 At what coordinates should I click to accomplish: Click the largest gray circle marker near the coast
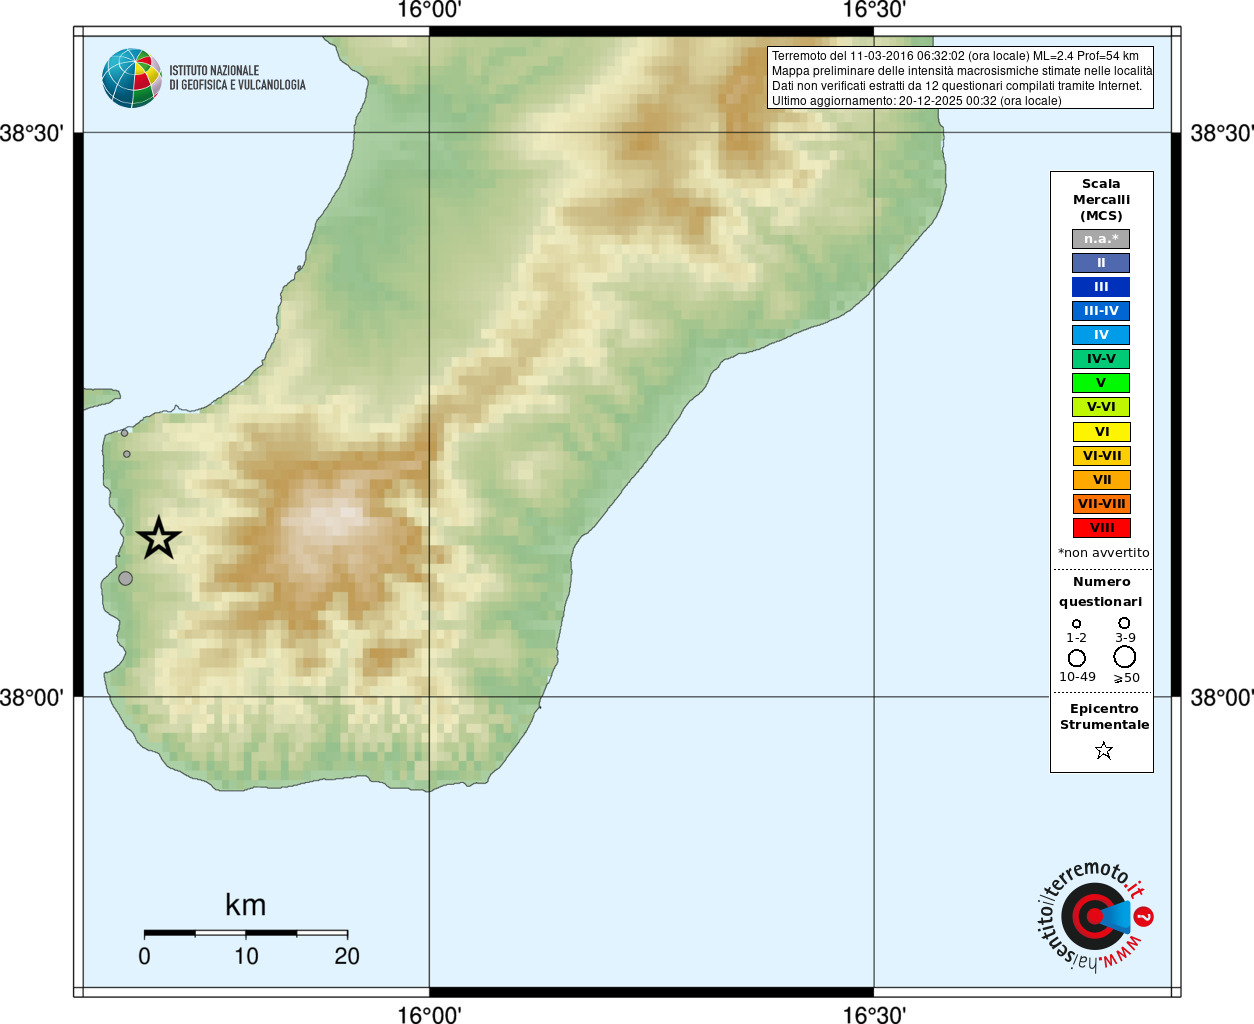[x=125, y=578]
